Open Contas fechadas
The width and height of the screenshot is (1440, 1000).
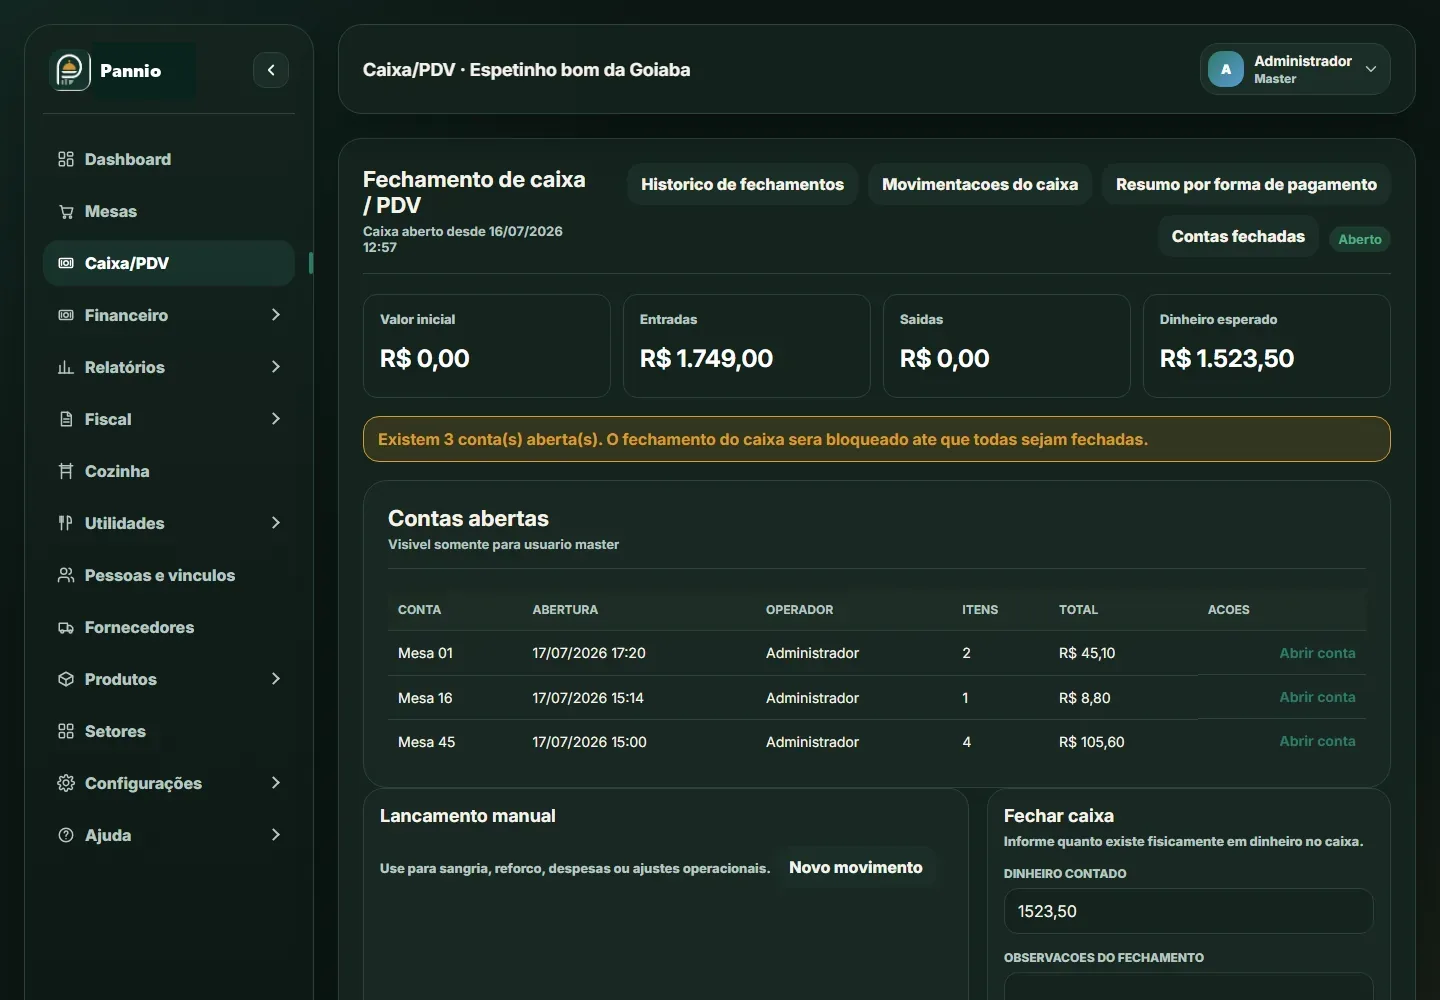pyautogui.click(x=1238, y=236)
